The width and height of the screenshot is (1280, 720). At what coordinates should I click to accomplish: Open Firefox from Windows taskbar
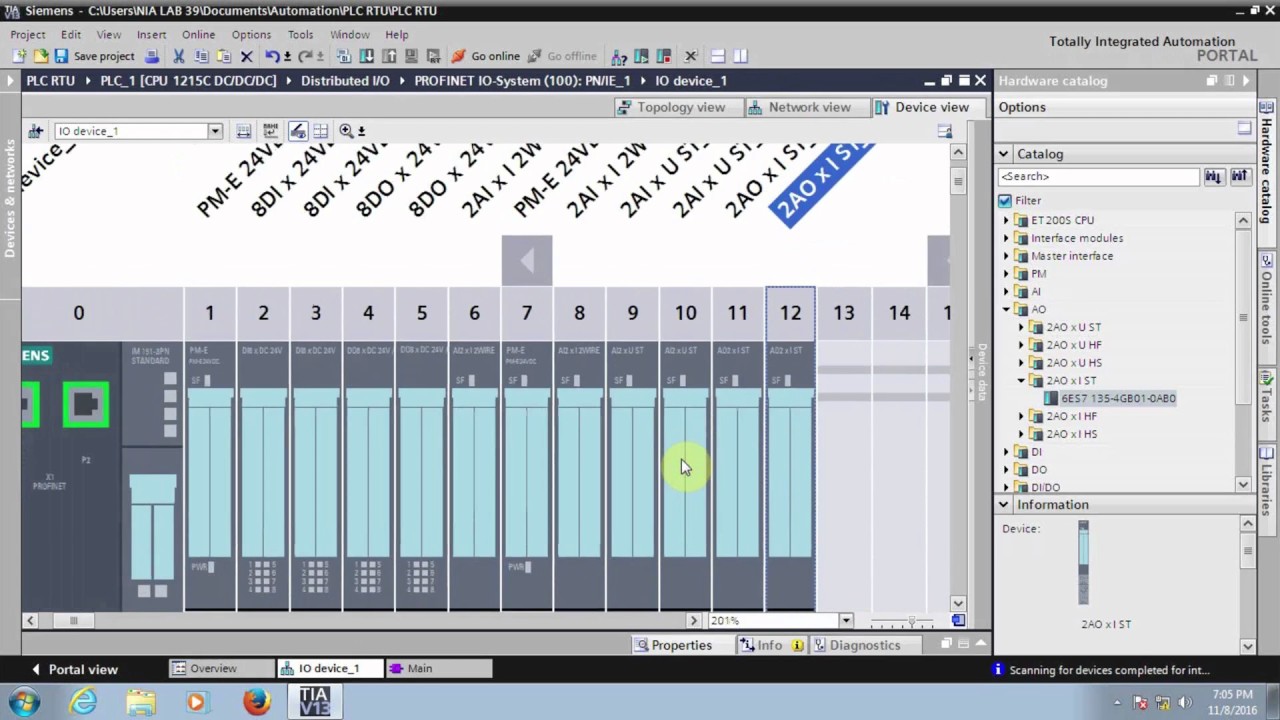257,702
